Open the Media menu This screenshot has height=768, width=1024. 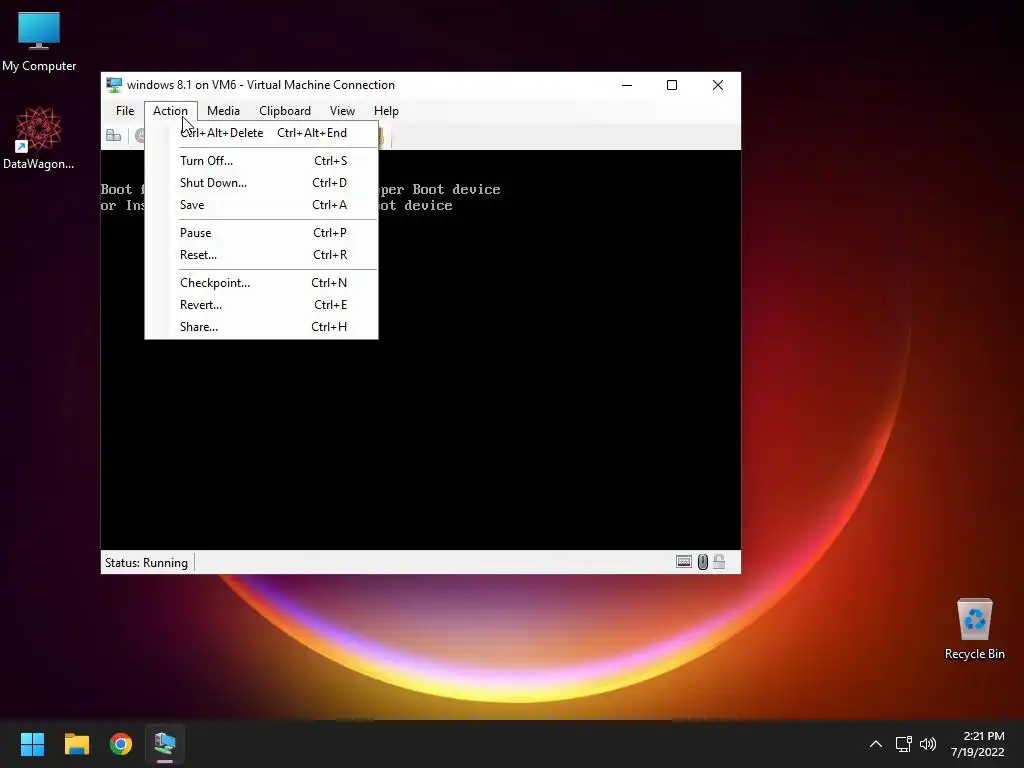pos(223,111)
